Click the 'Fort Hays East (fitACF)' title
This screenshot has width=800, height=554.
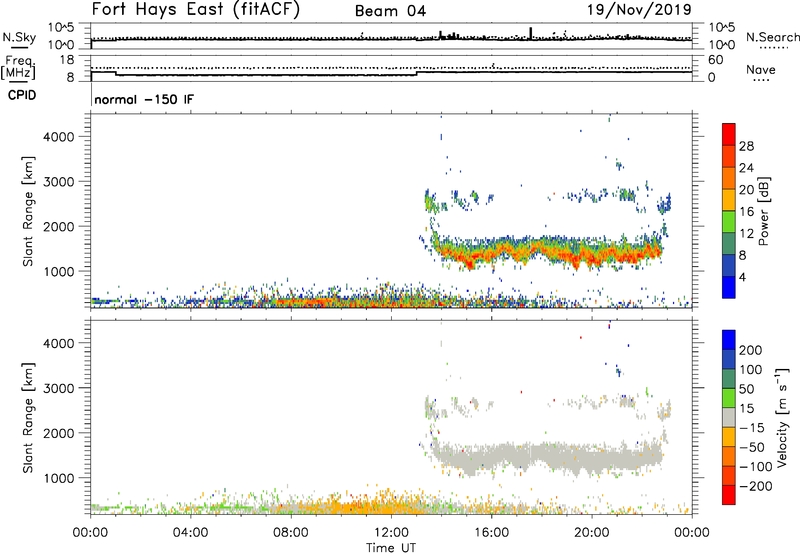tap(196, 10)
